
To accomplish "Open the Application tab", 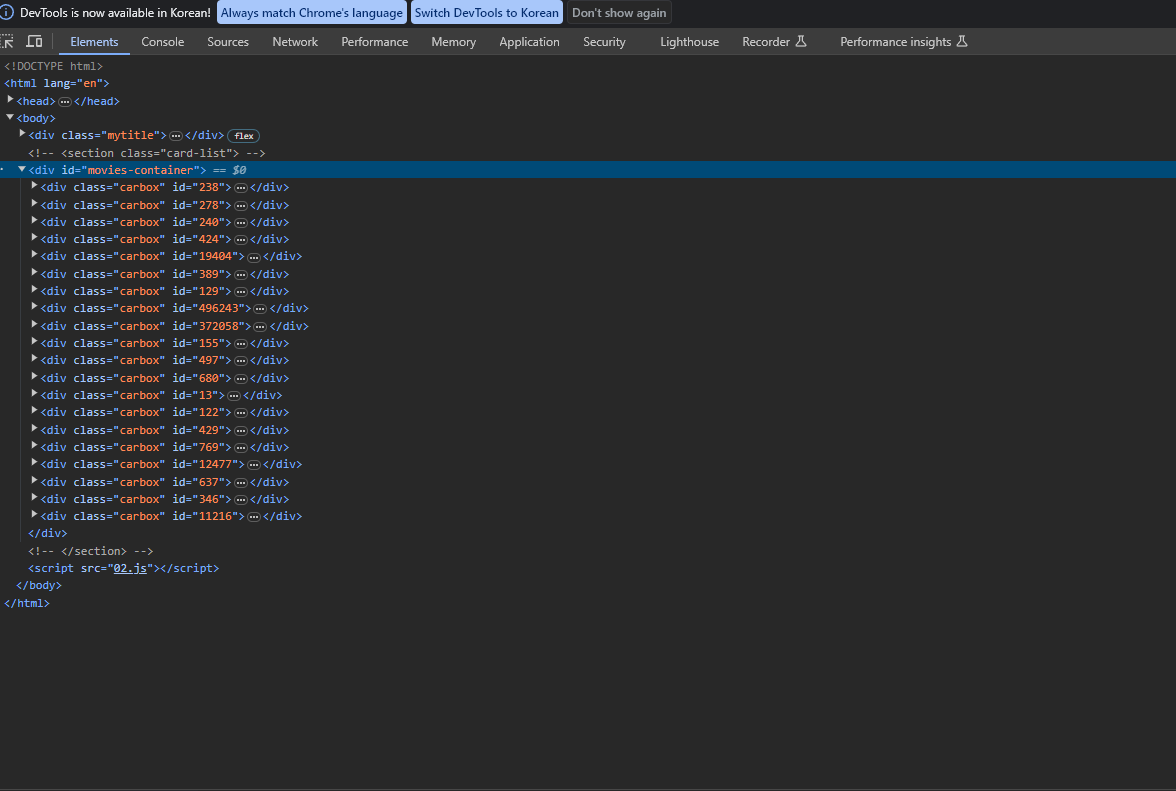I will point(530,42).
